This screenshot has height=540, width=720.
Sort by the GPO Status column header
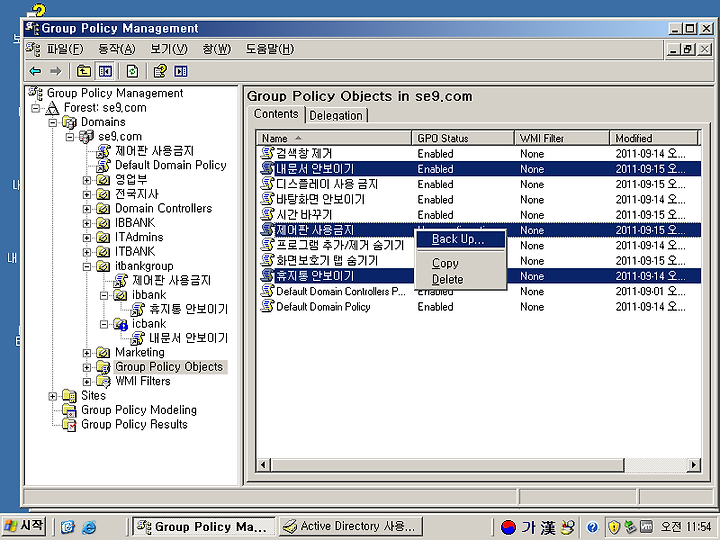coord(463,138)
